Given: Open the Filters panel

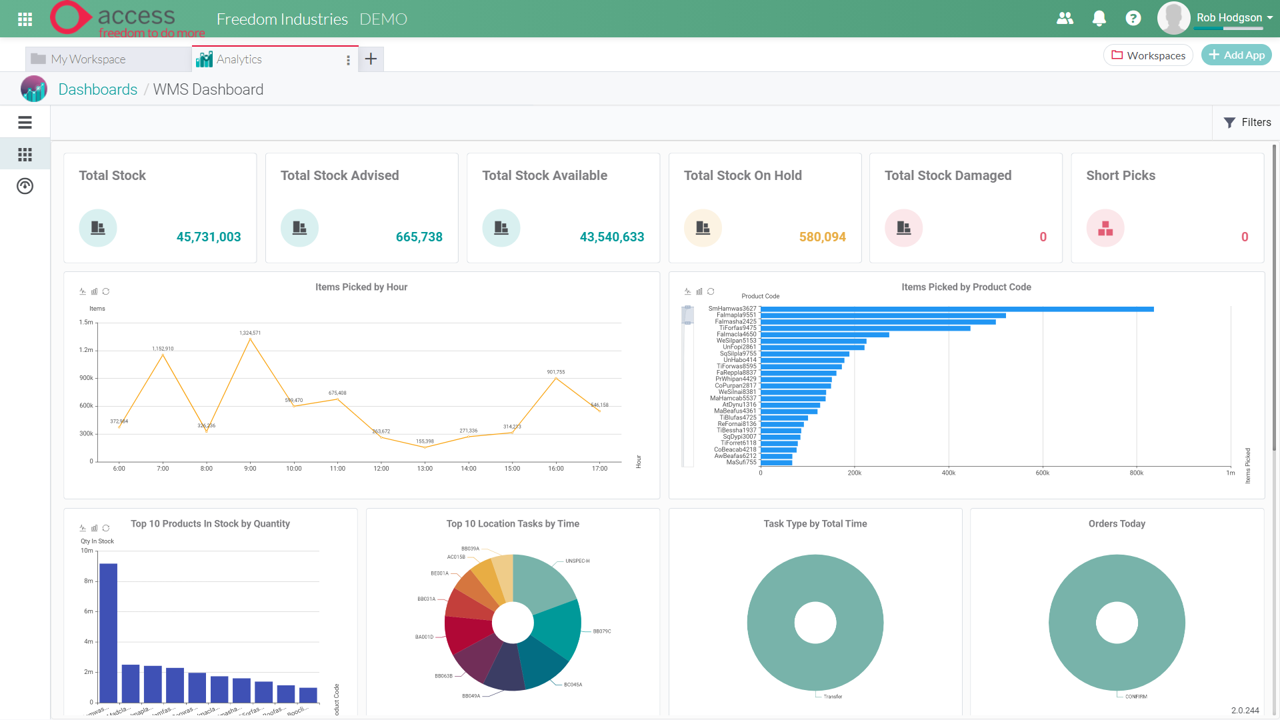Looking at the screenshot, I should [x=1247, y=122].
